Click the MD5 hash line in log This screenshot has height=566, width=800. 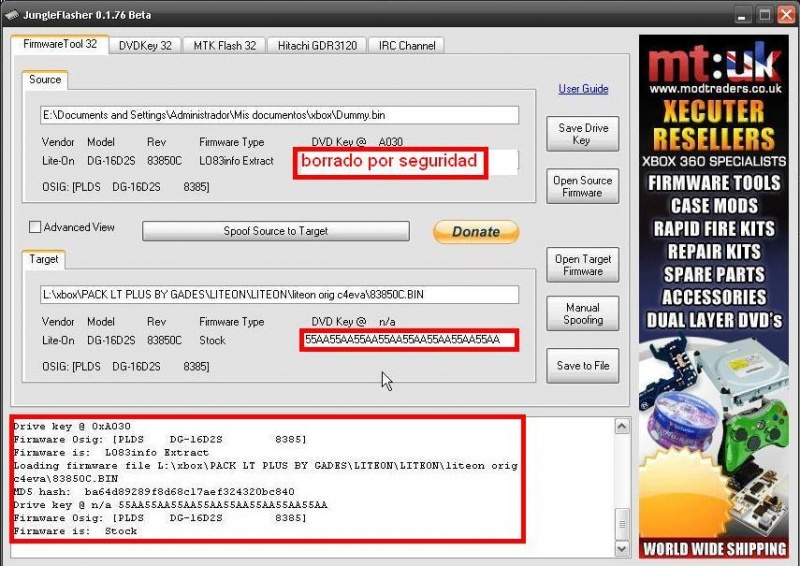(x=154, y=492)
